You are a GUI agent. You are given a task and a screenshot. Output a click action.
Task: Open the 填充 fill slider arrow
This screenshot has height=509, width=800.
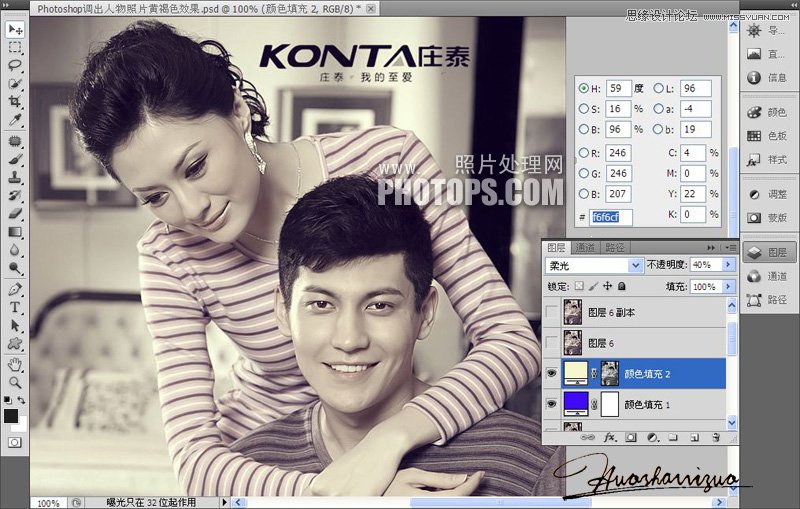[729, 287]
